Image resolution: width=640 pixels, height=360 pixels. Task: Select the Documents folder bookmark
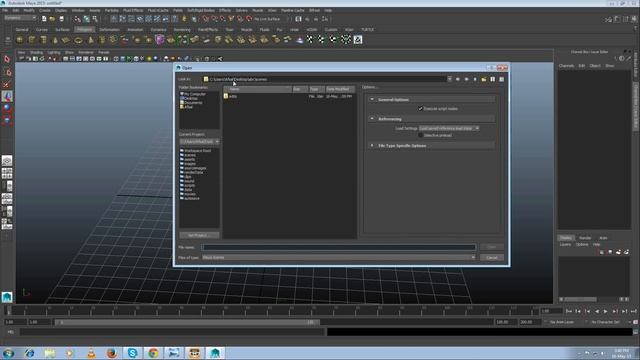tap(191, 102)
